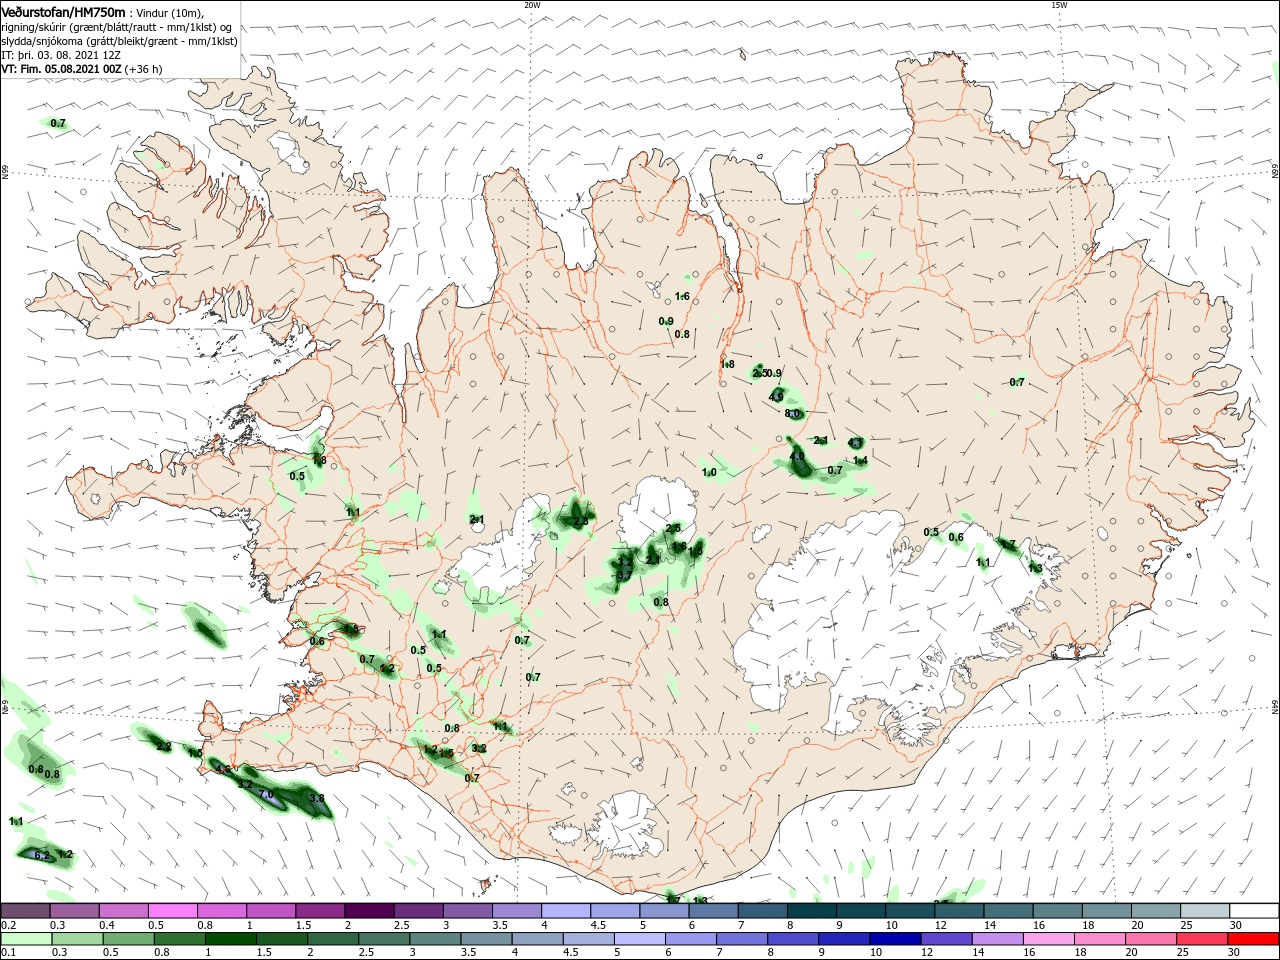Click the 0.3 label in the upper legend row

click(x=57, y=925)
